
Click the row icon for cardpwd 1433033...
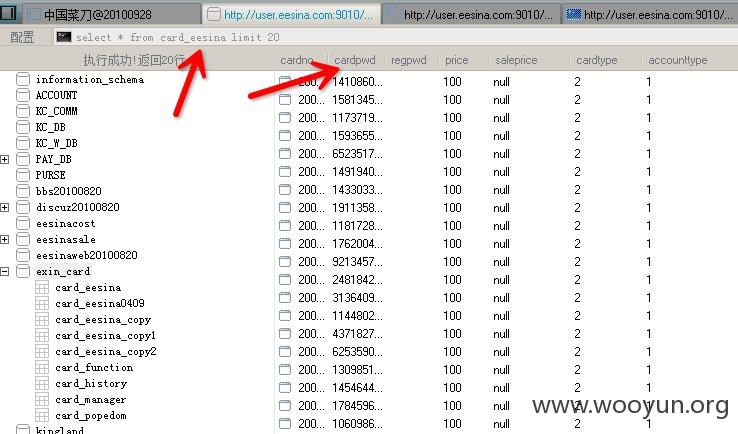285,189
